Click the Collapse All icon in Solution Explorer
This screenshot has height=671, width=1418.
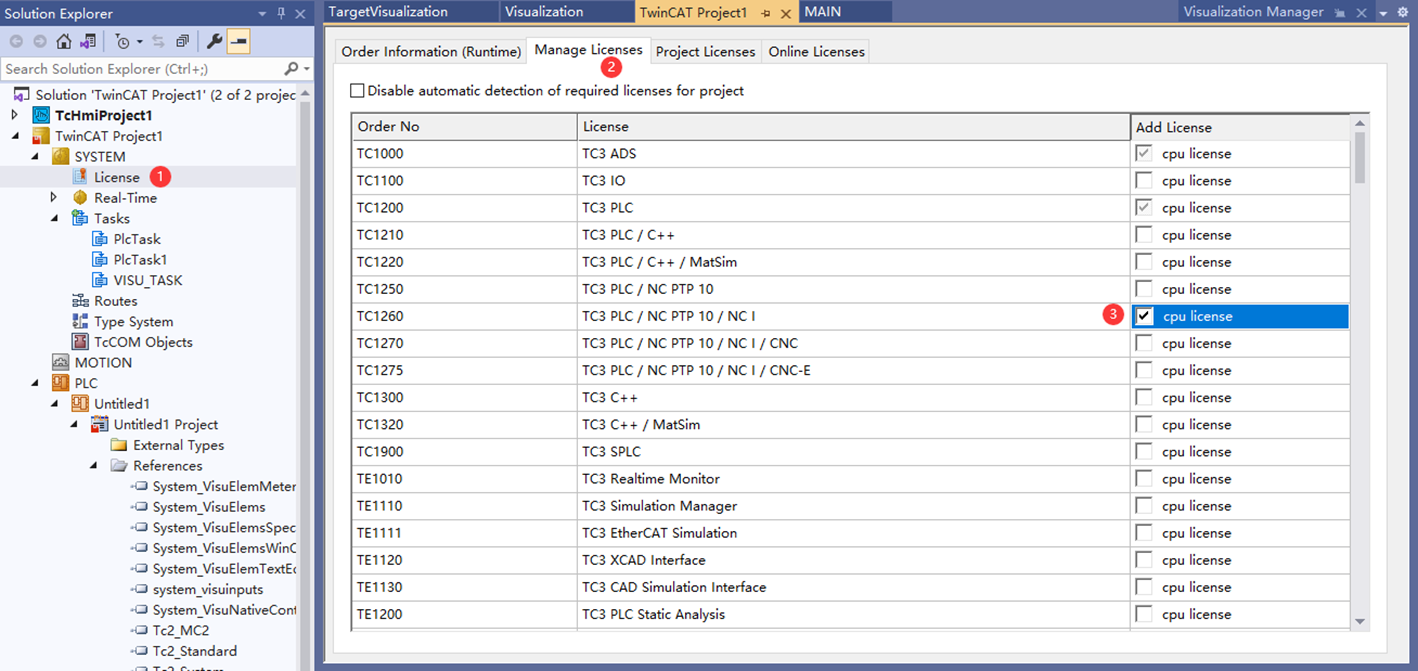coord(182,42)
